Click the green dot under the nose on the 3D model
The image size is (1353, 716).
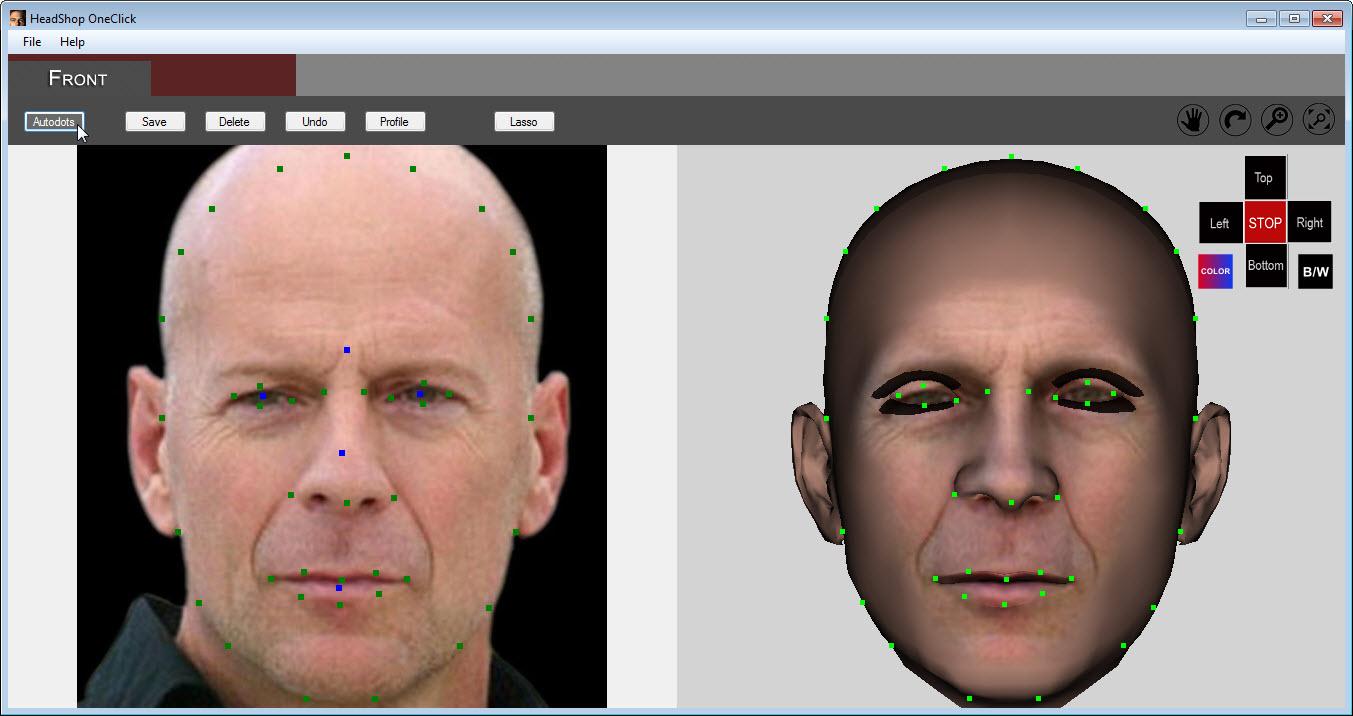point(1011,502)
